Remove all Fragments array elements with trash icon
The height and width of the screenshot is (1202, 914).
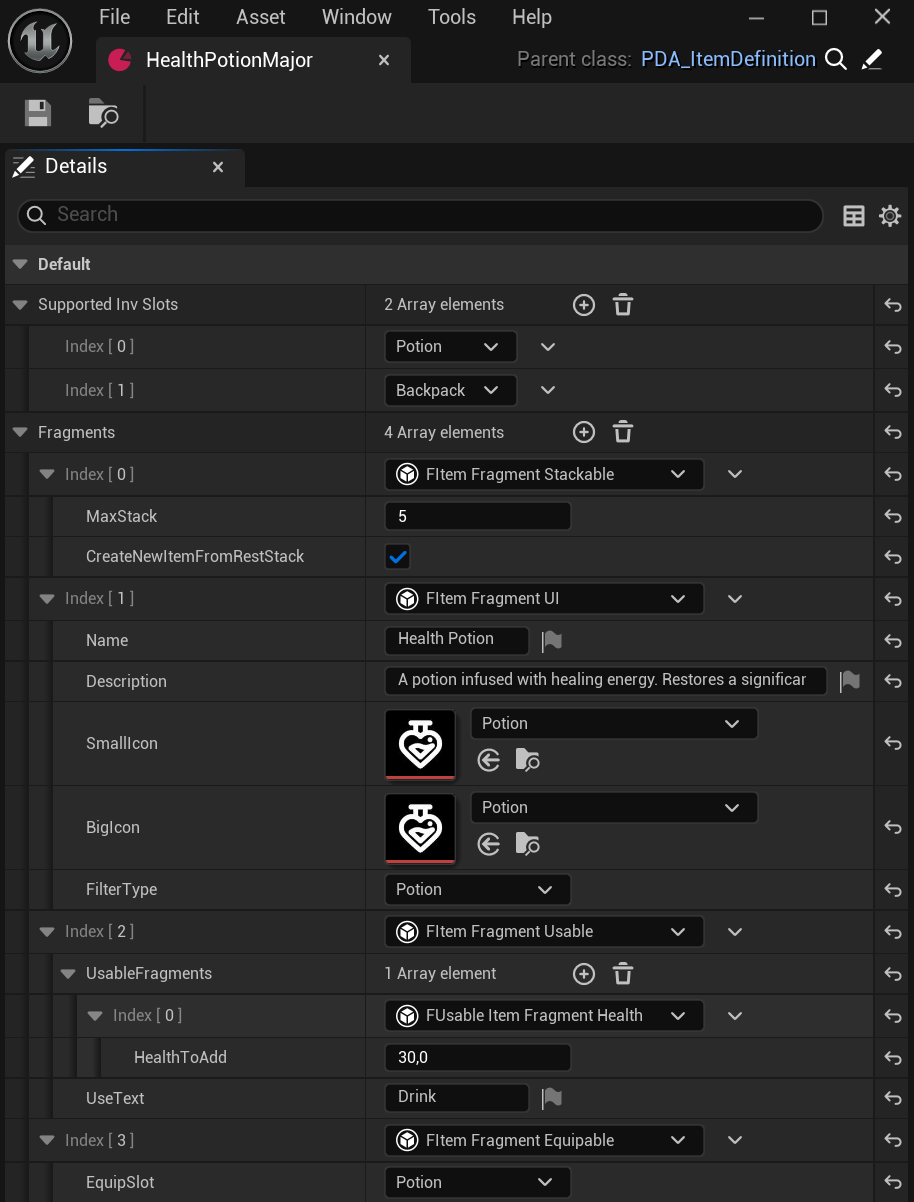(623, 433)
